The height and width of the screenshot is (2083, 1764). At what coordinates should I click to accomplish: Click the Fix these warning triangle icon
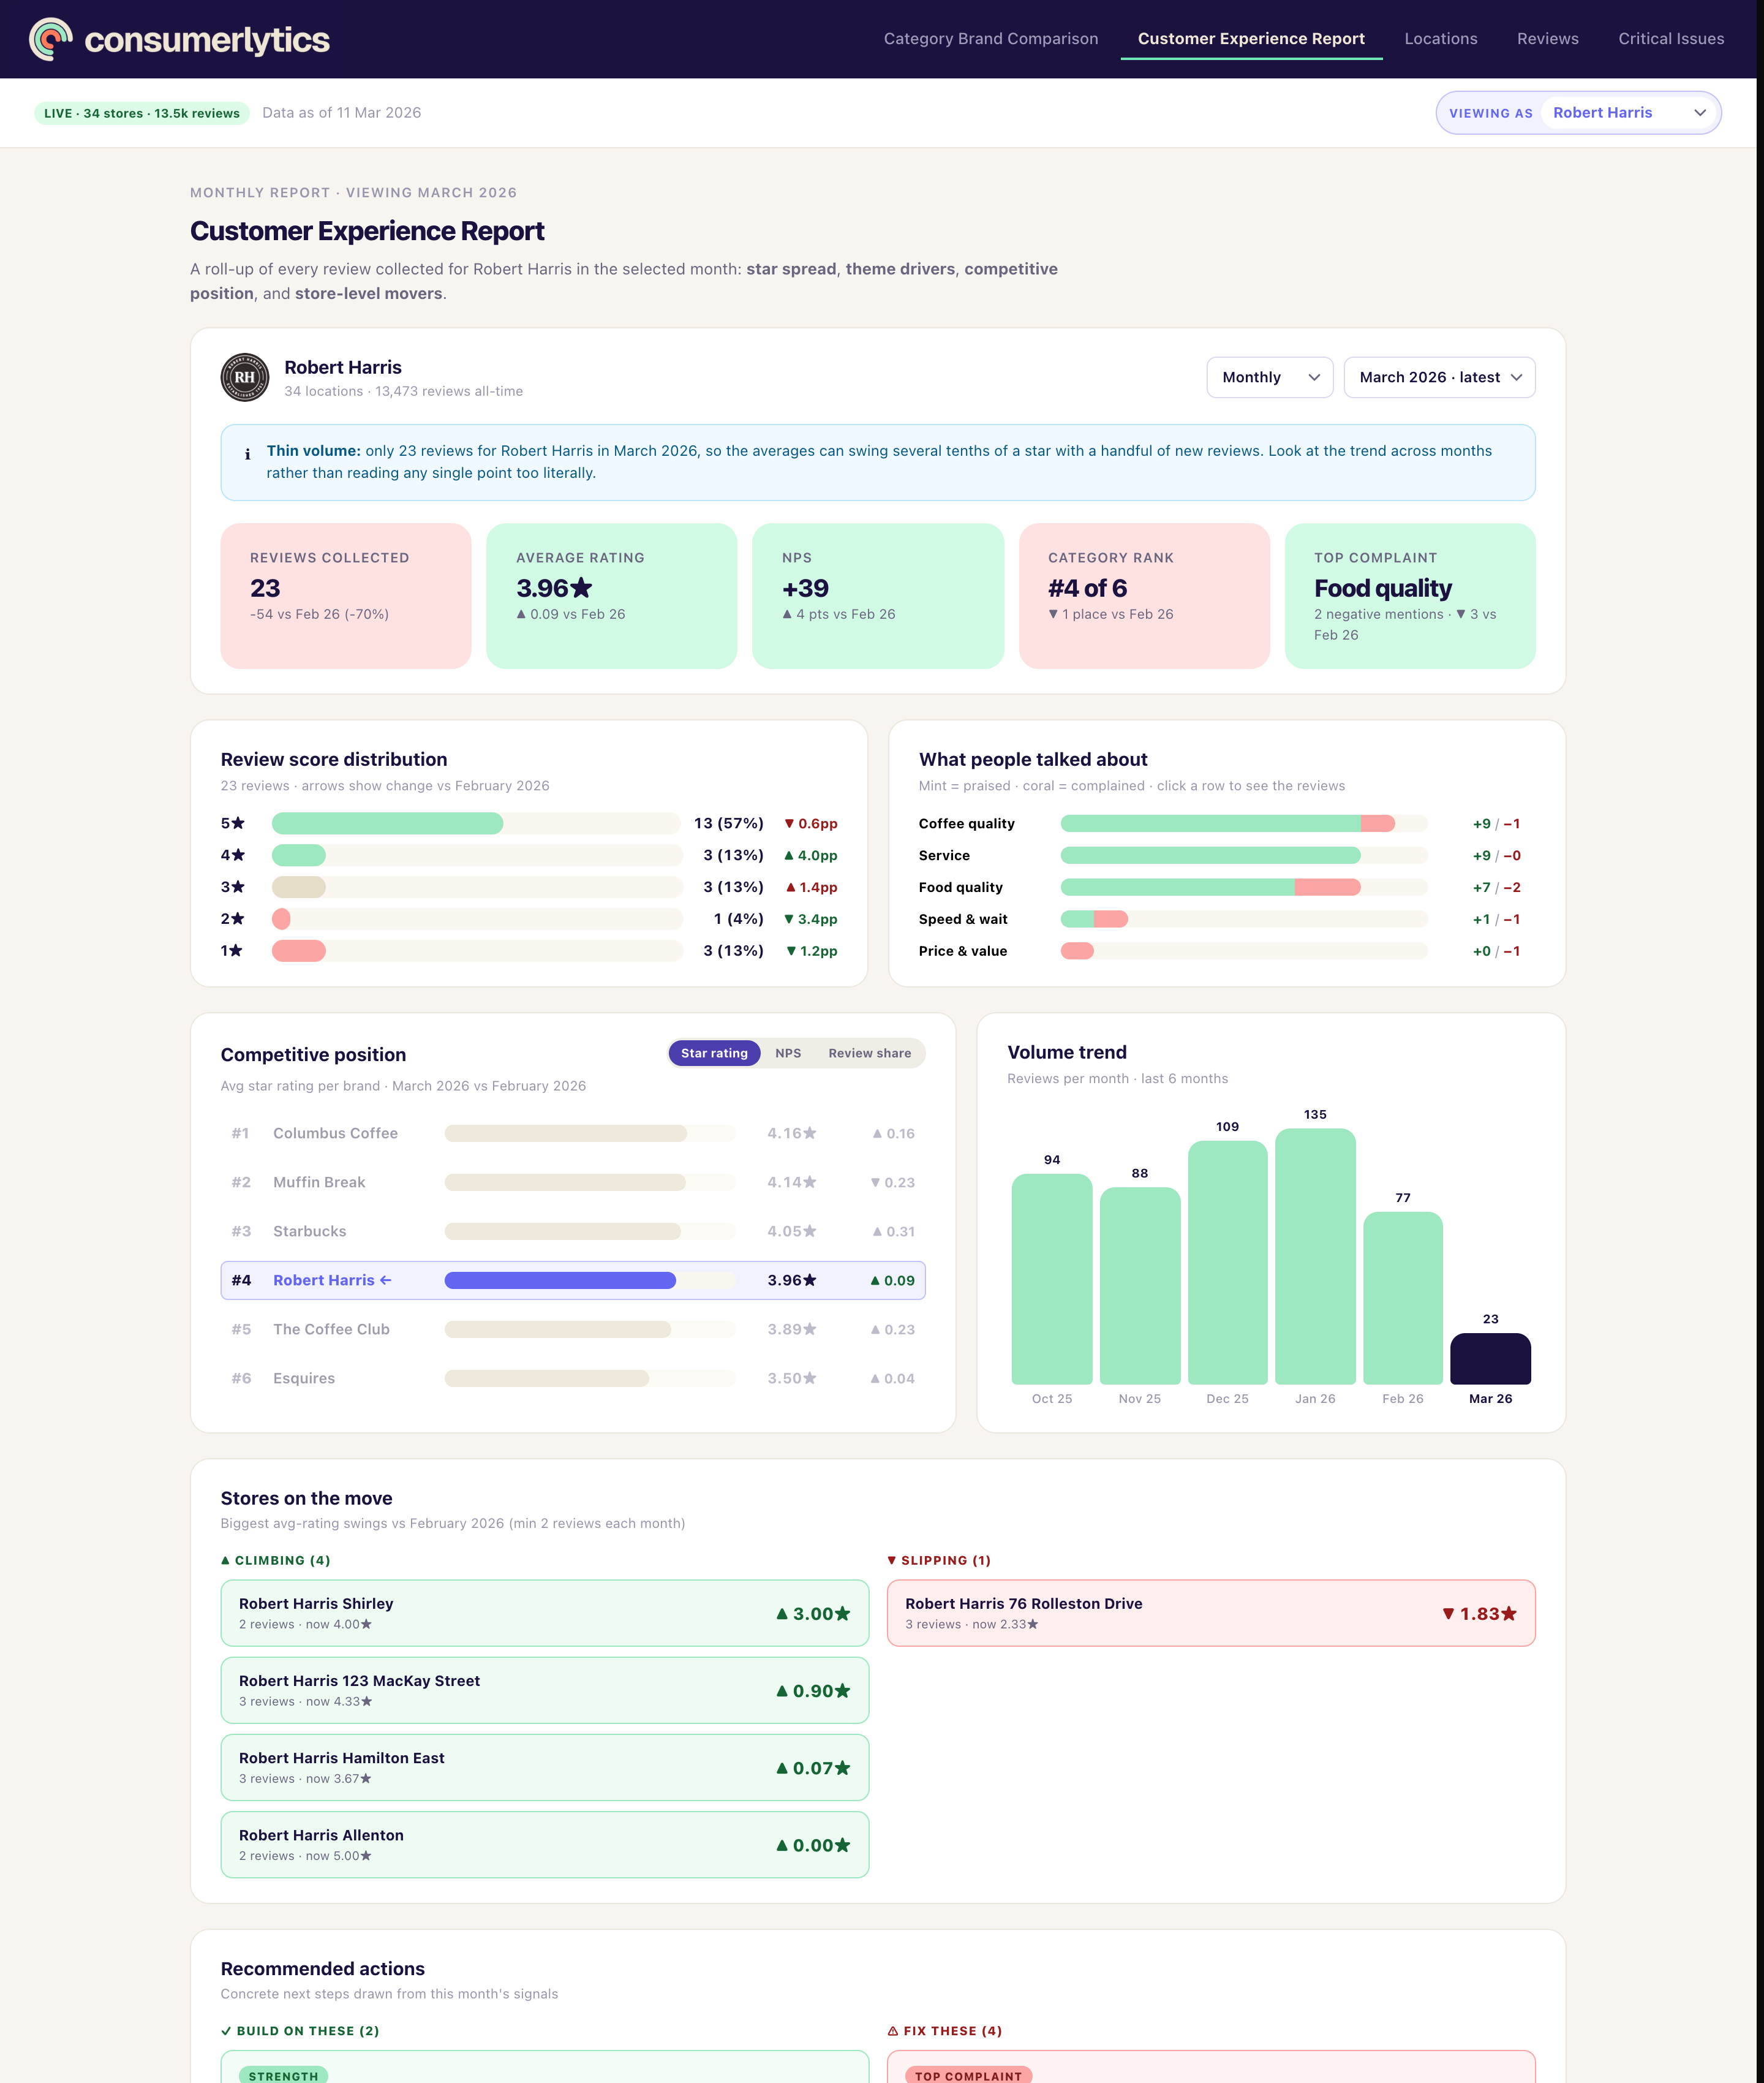(893, 2031)
